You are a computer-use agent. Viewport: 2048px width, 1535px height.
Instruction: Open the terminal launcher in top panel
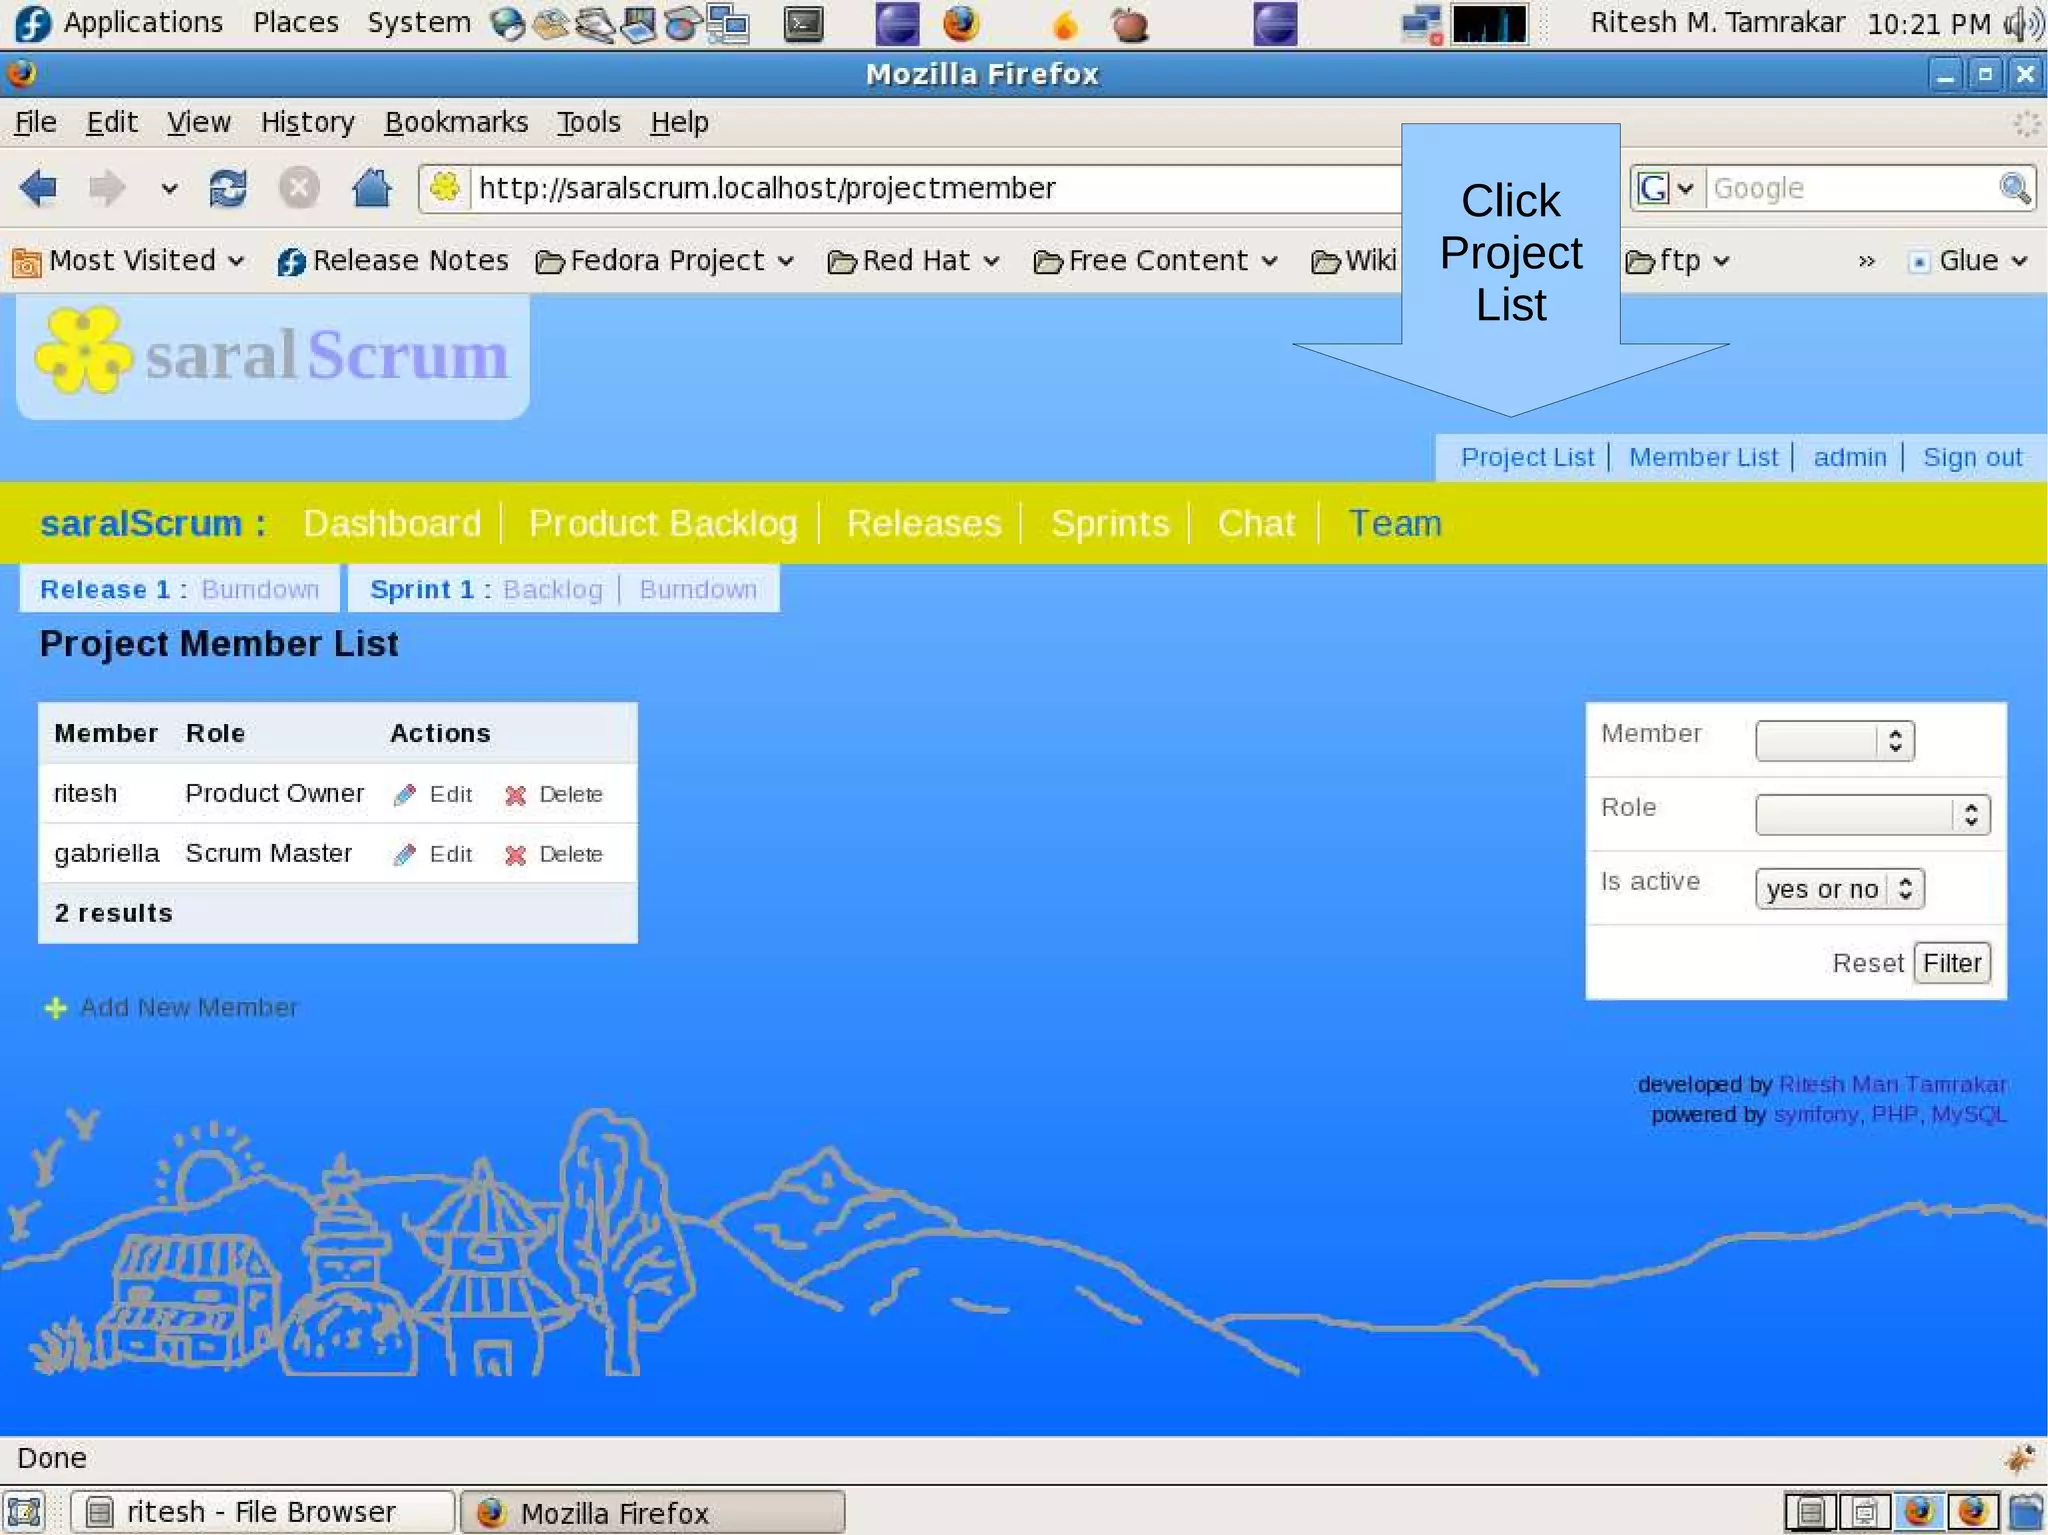coord(803,24)
